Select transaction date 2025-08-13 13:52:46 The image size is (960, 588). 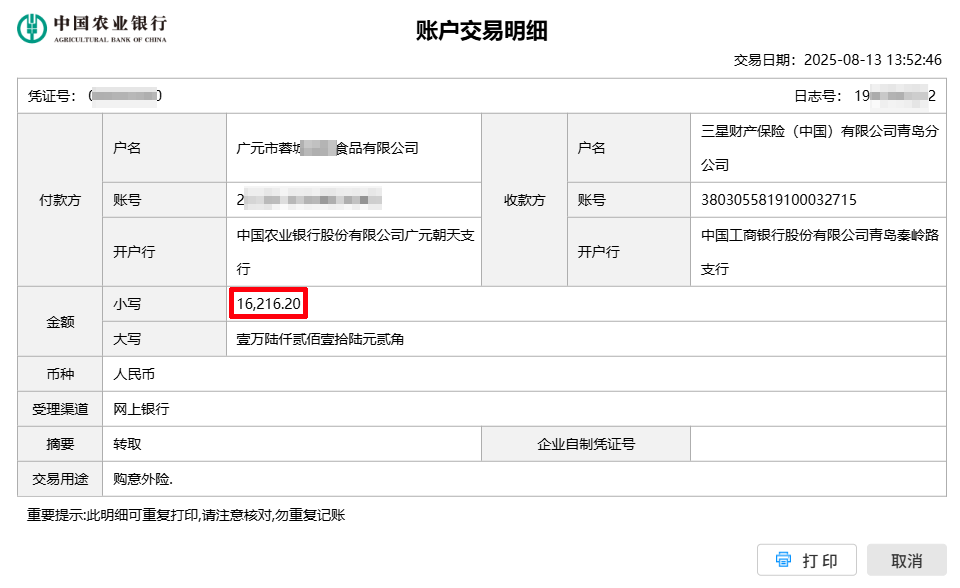coord(872,59)
